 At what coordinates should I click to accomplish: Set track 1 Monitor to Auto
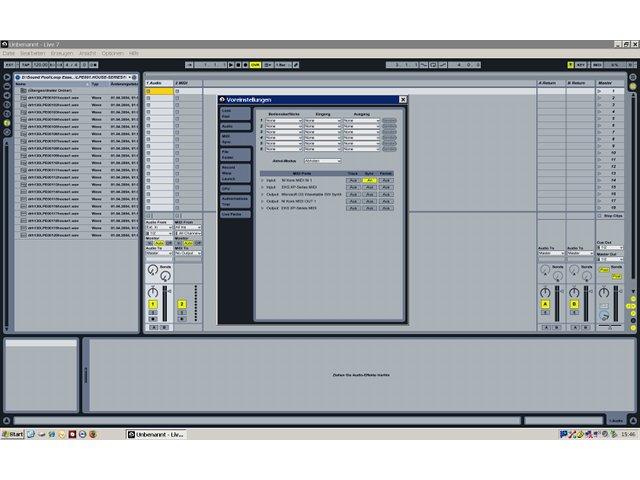pyautogui.click(x=159, y=243)
